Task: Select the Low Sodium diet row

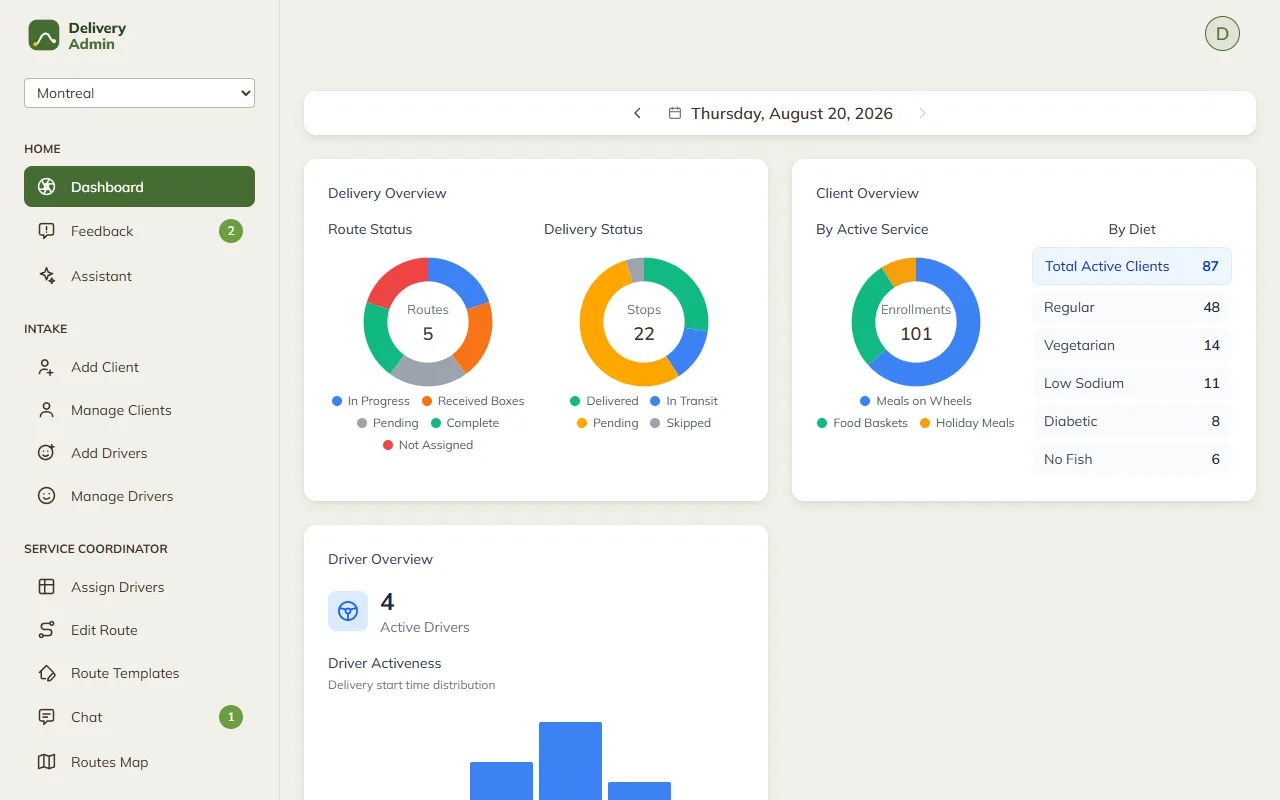Action: tap(1132, 383)
